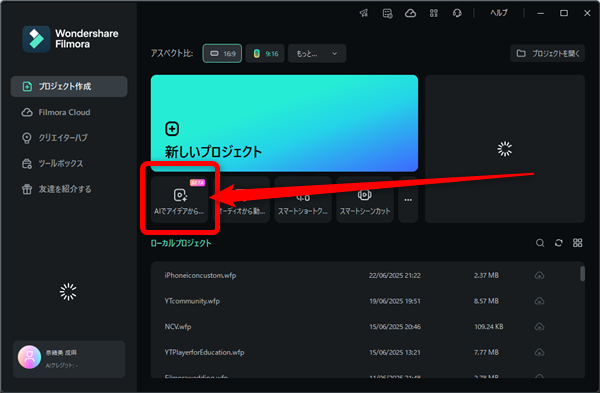Select the 16:9 aspect ratio
Screen dimensions: 600x393
point(222,53)
